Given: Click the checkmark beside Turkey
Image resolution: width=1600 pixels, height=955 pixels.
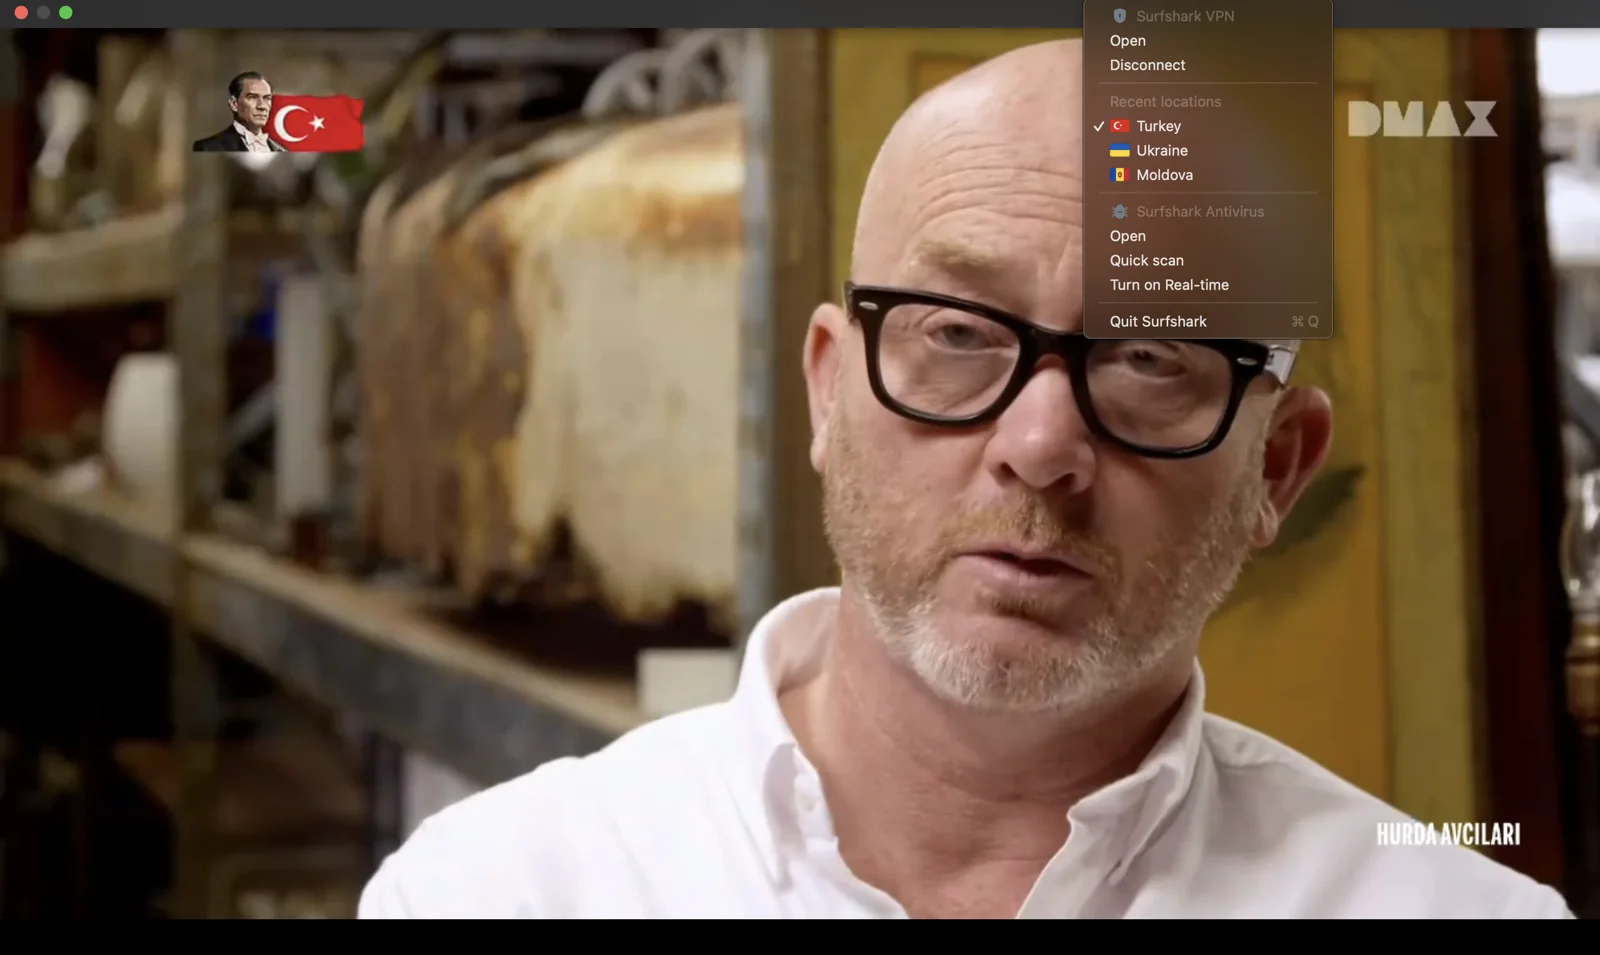Looking at the screenshot, I should (x=1098, y=127).
